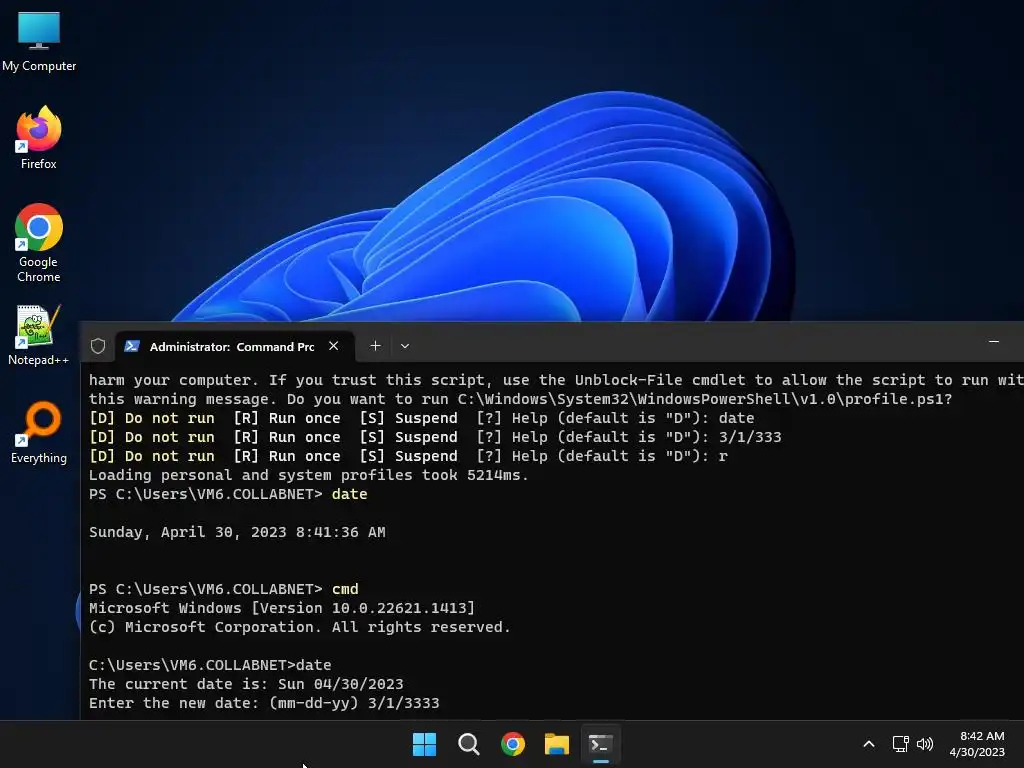The image size is (1024, 768).
Task: Open the clock showing 8:42 AM
Action: click(977, 744)
